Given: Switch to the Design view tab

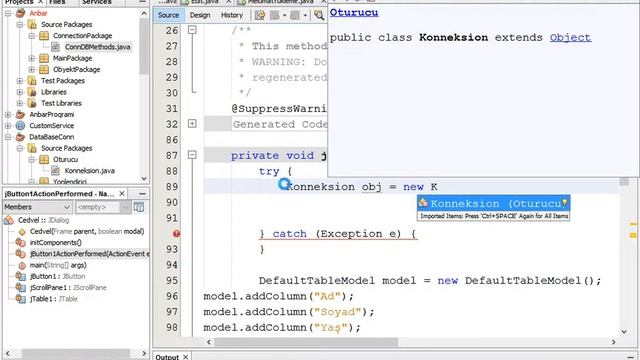Looking at the screenshot, I should 200,15.
